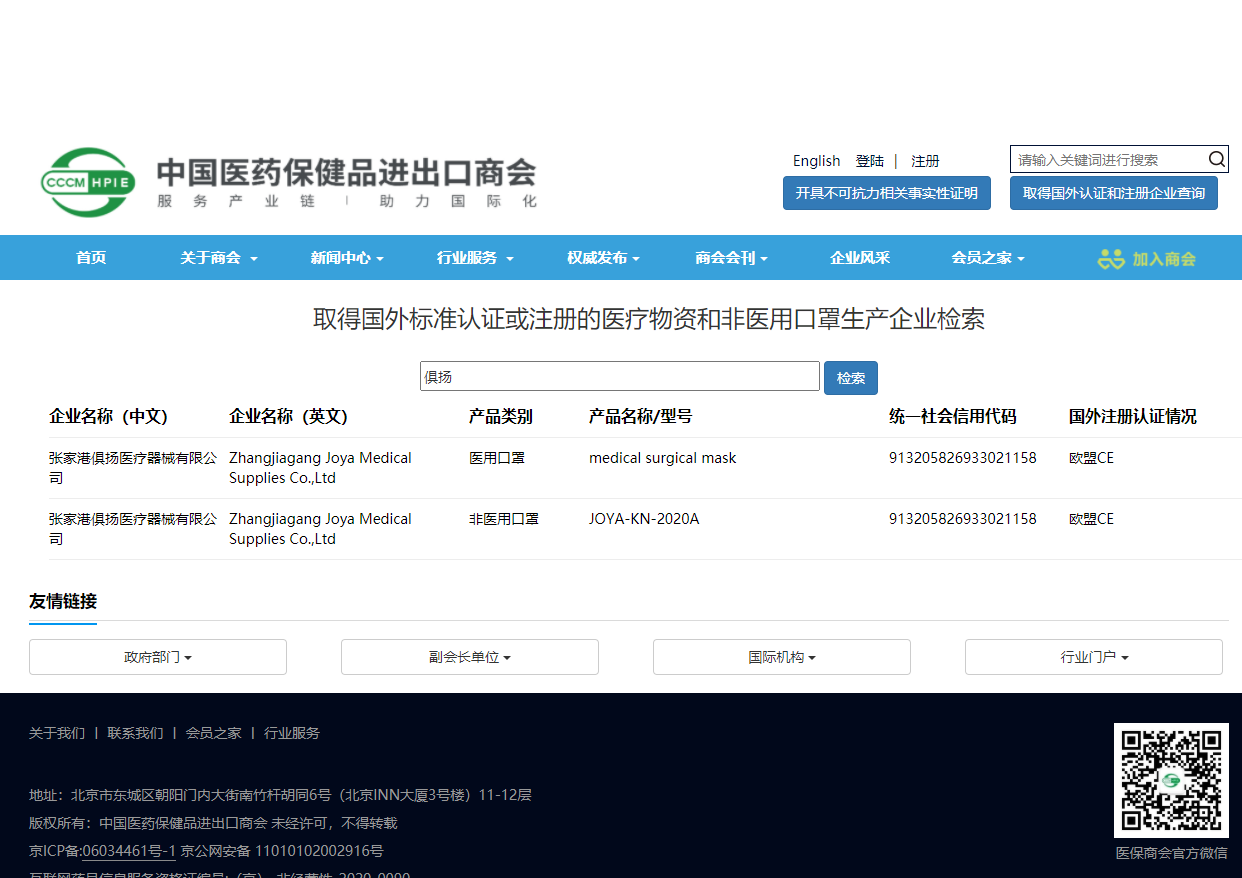Click the 国外注册认证情况 column header

click(1133, 417)
